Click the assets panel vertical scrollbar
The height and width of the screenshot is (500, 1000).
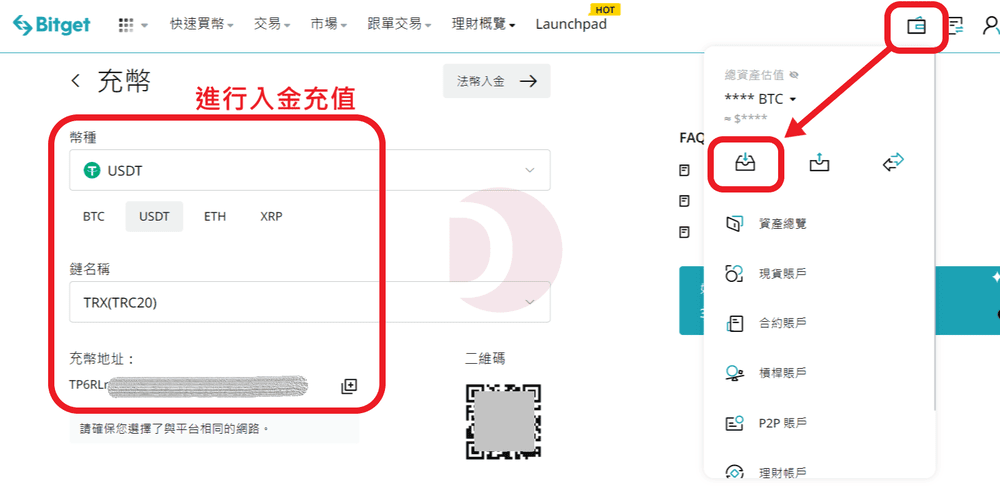tap(934, 231)
